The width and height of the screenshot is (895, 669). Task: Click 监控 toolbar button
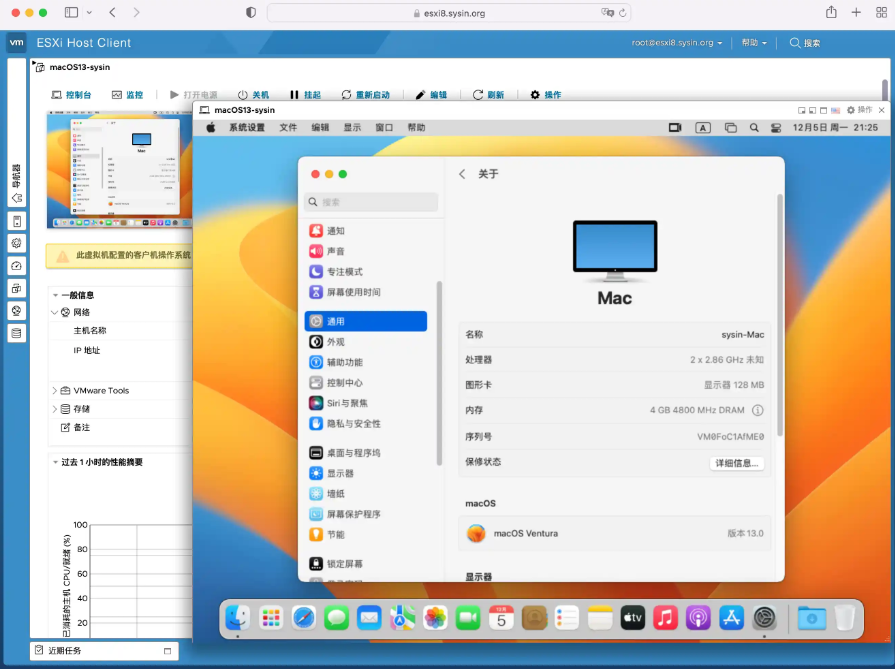click(x=127, y=95)
